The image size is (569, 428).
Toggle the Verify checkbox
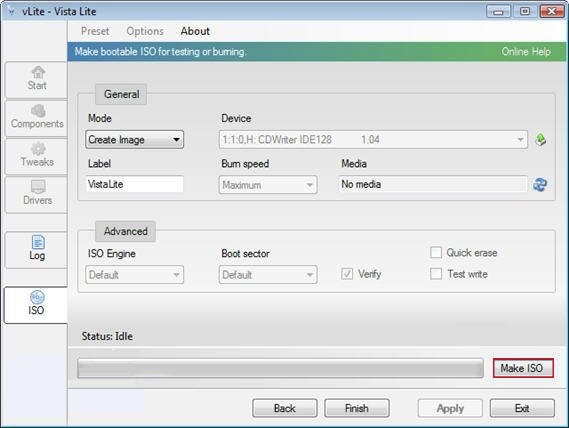coord(347,274)
